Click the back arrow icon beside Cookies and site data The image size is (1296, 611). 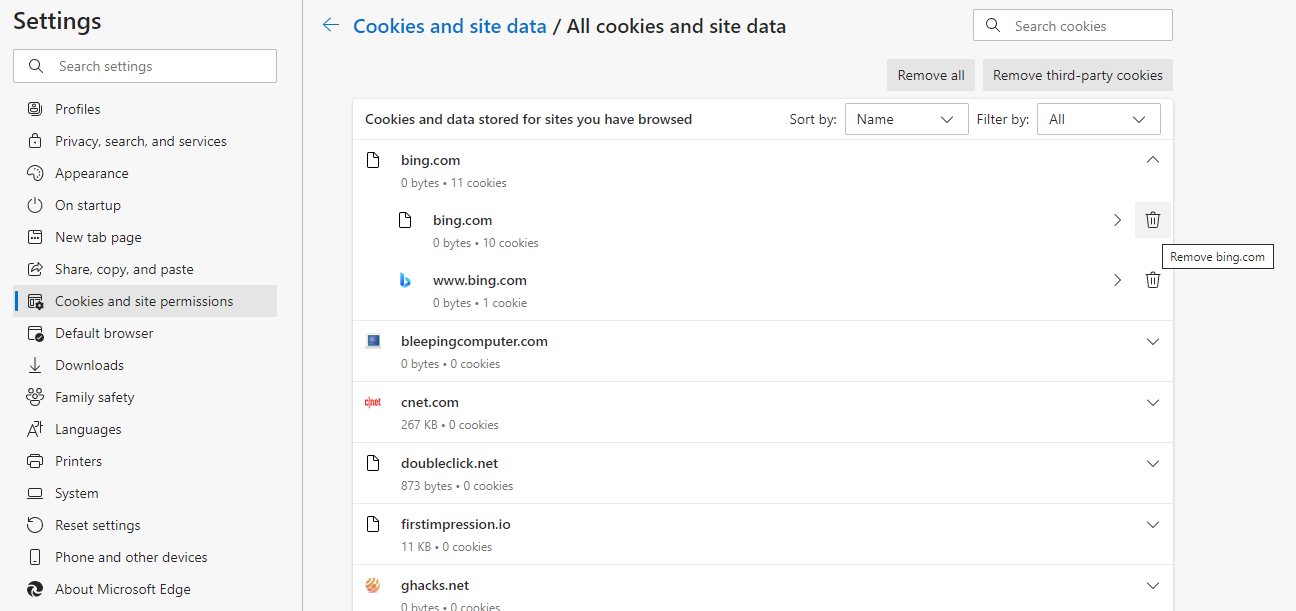point(331,26)
